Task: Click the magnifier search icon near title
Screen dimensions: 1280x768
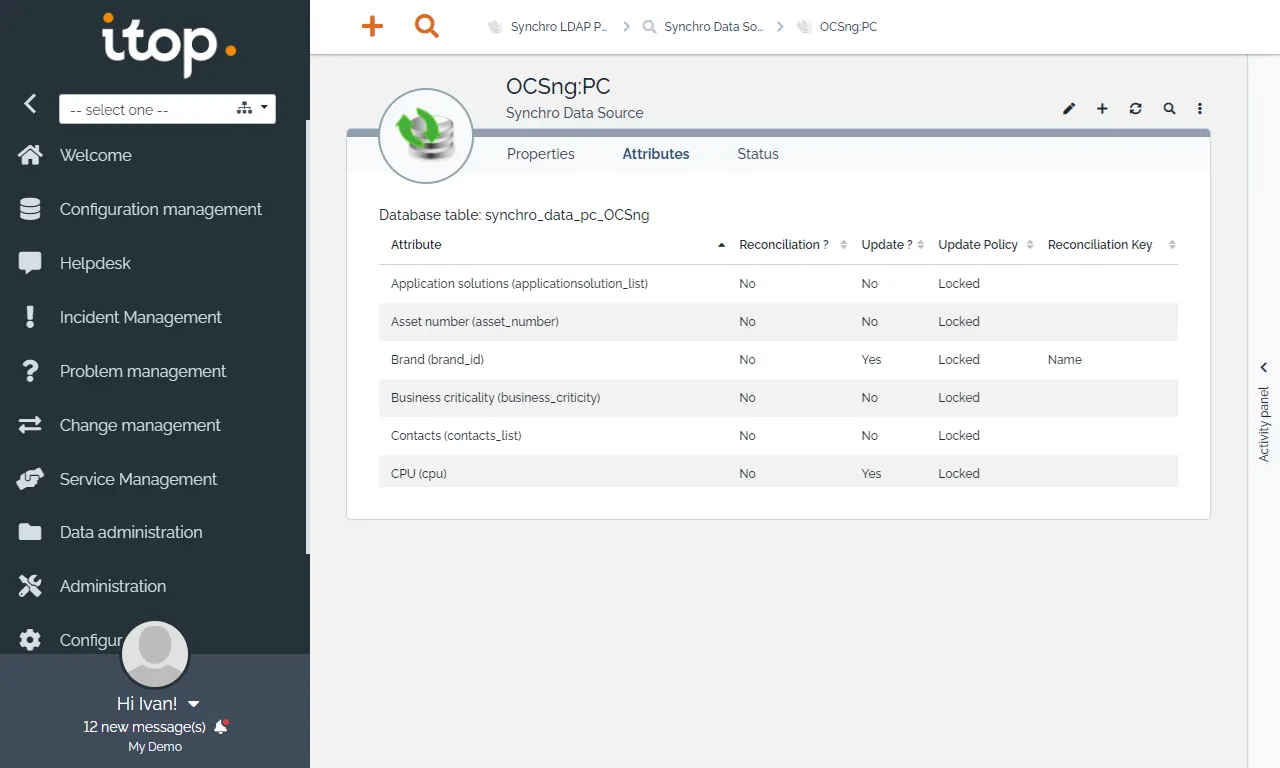Action: 1169,108
